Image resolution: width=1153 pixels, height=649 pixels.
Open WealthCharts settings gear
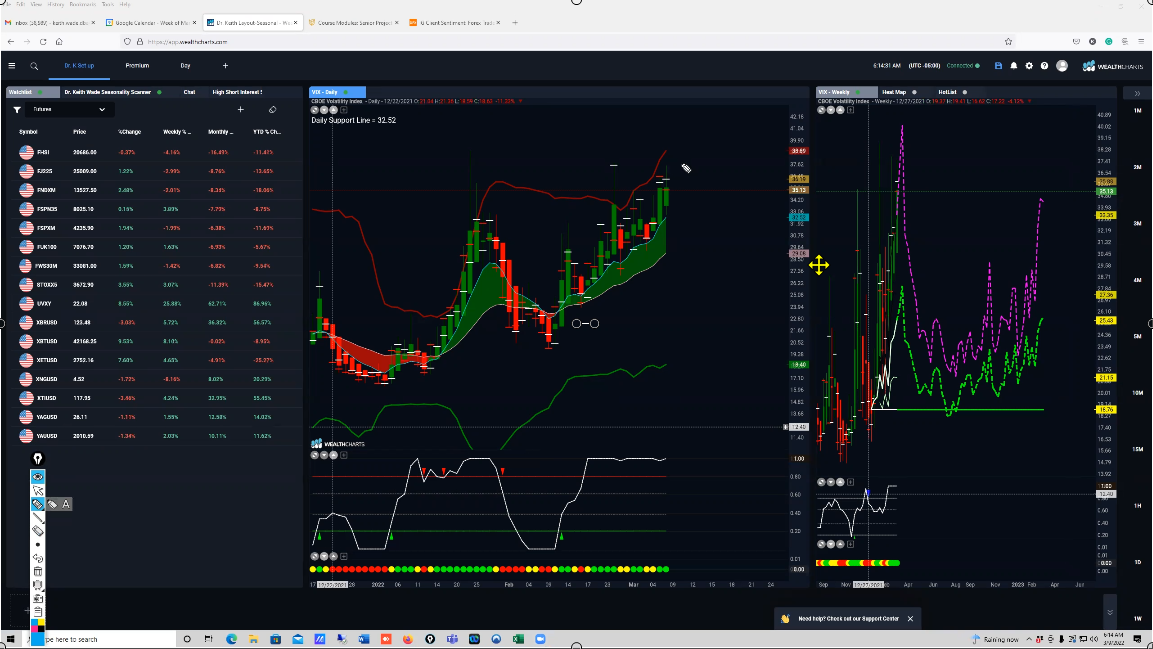1029,65
